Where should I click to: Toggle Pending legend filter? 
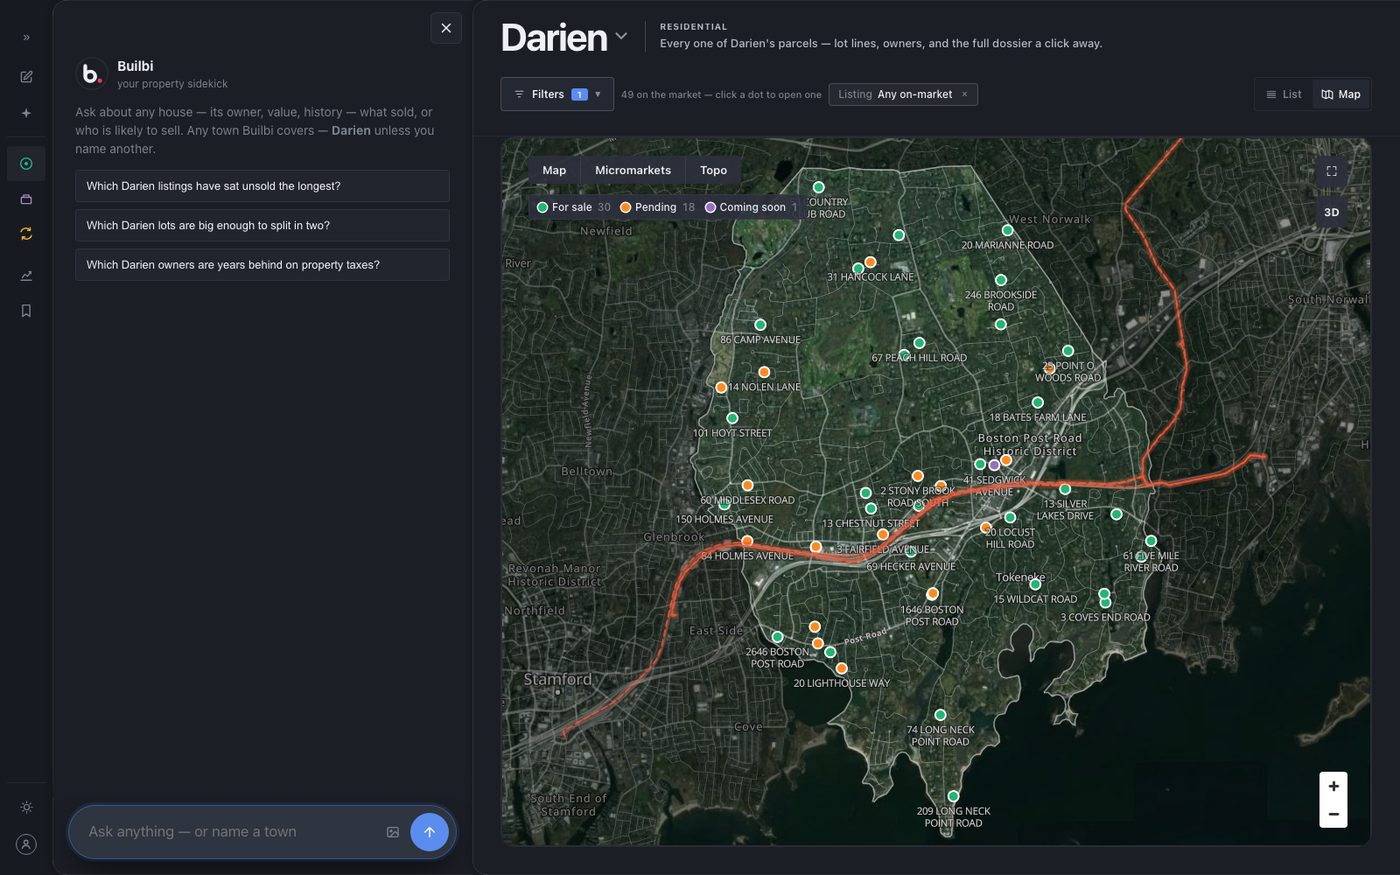point(657,207)
